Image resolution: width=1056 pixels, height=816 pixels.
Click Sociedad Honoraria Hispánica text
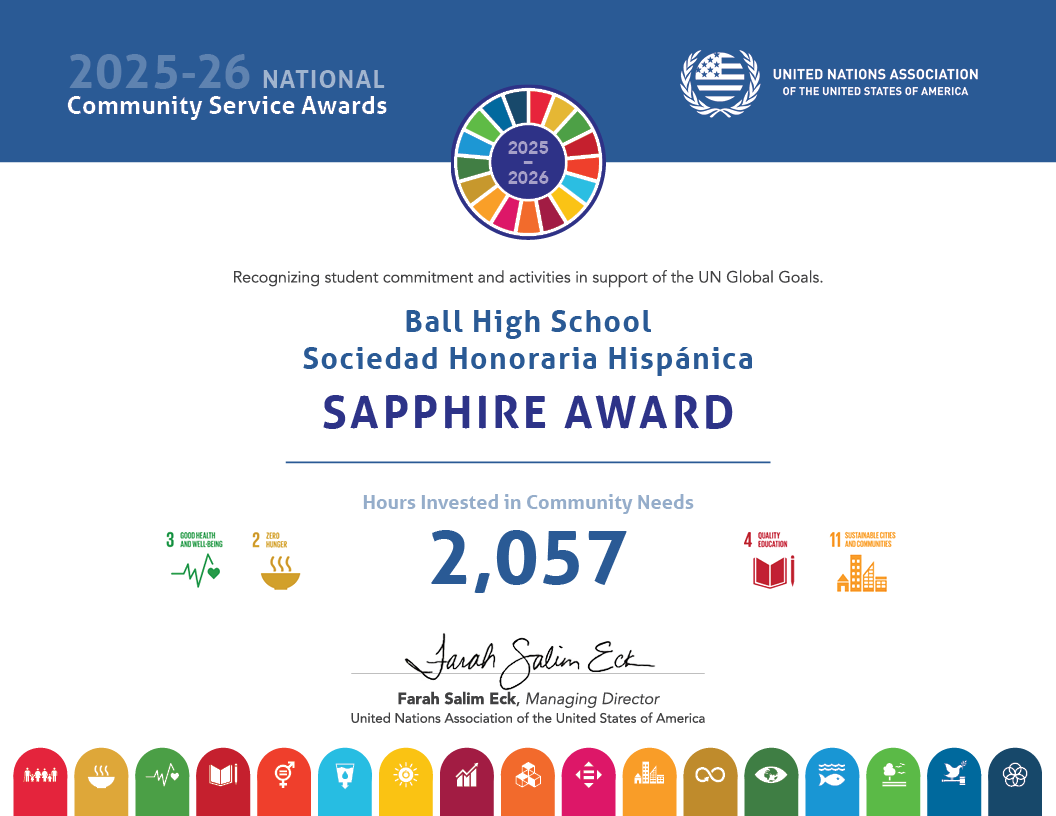(x=528, y=358)
